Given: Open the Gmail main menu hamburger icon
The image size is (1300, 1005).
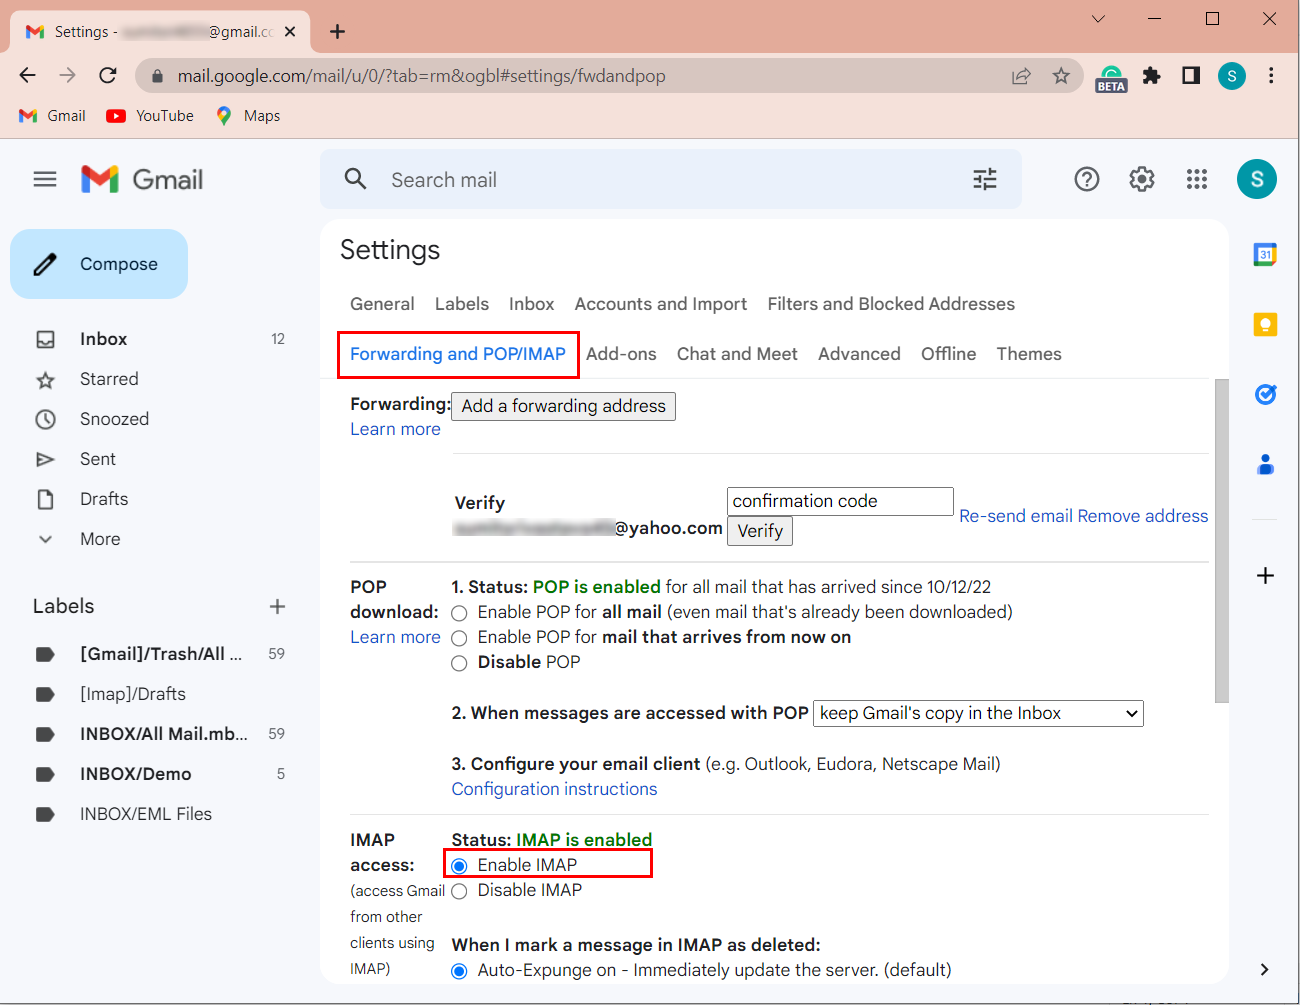Looking at the screenshot, I should click(45, 180).
